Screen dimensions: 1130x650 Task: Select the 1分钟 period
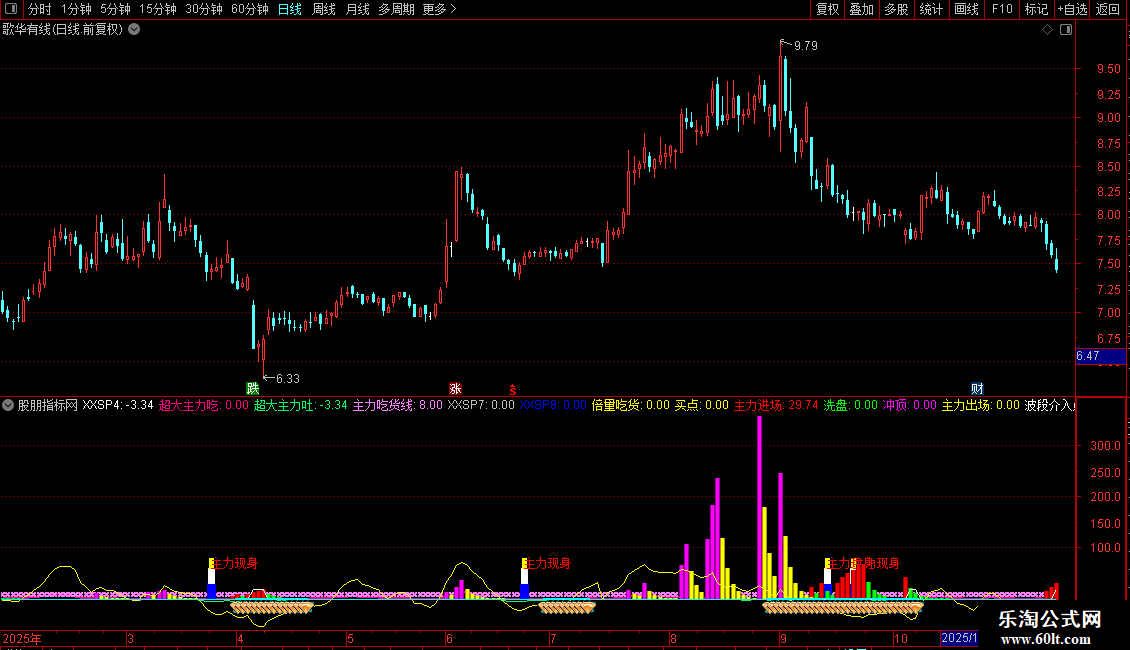coord(76,9)
